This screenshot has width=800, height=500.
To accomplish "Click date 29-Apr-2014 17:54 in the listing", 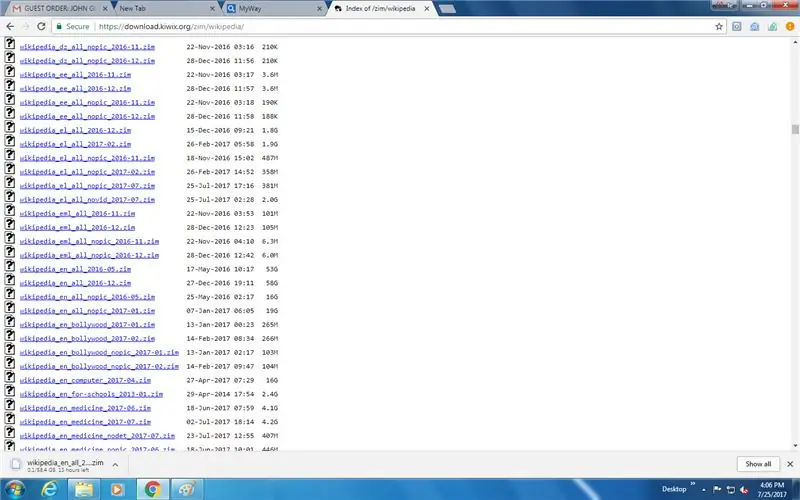I will [x=220, y=394].
